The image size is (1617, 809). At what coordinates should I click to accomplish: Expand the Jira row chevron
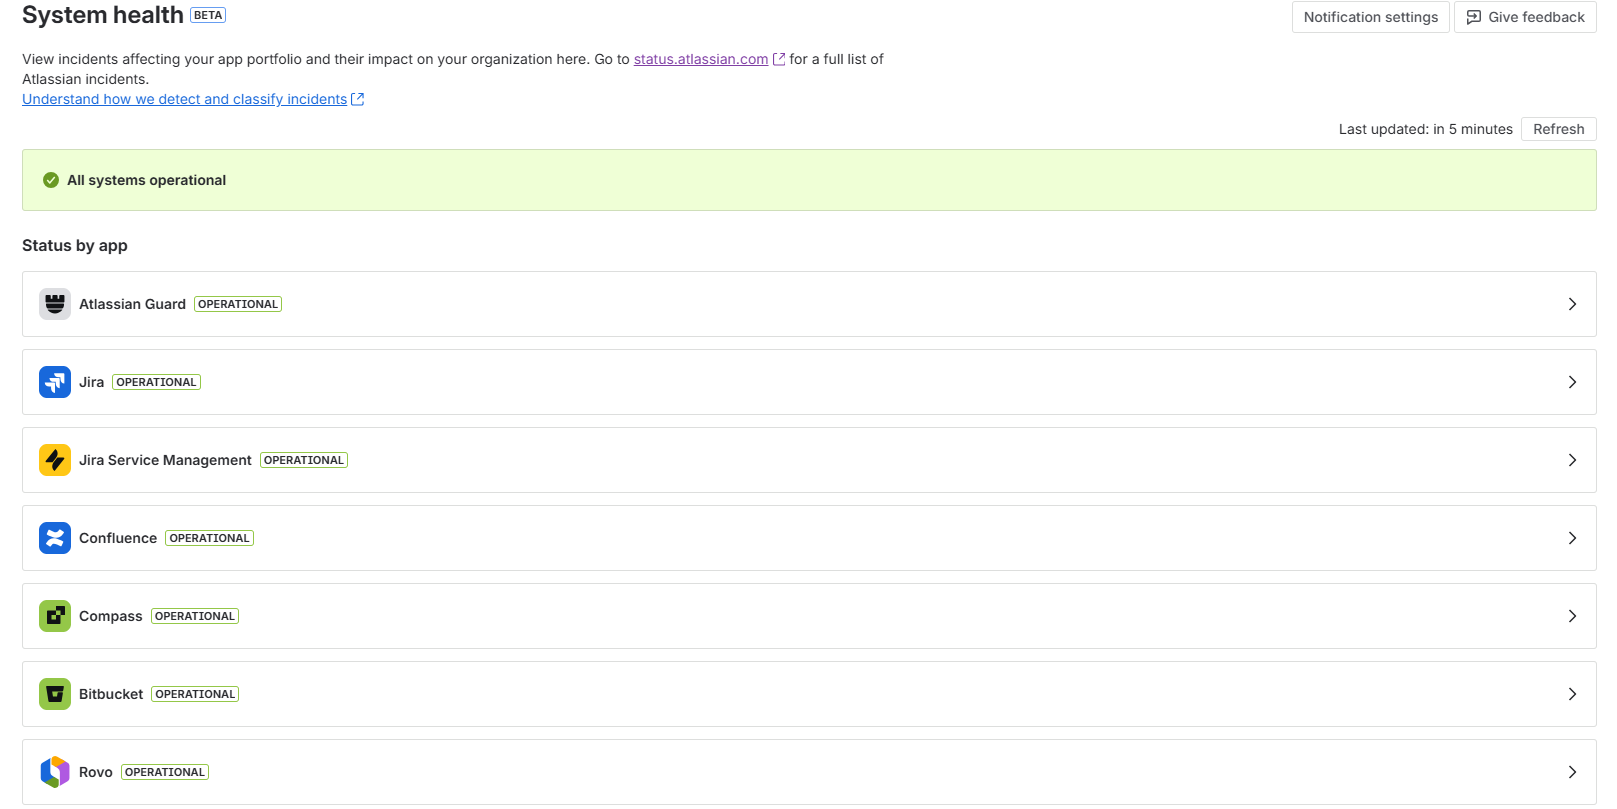1572,382
